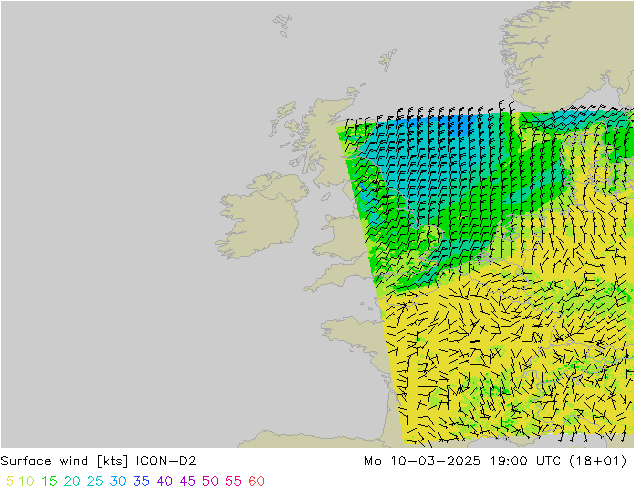The height and width of the screenshot is (490, 634).
Task: Select the 25 kts cyan legend value
Action: point(95,481)
